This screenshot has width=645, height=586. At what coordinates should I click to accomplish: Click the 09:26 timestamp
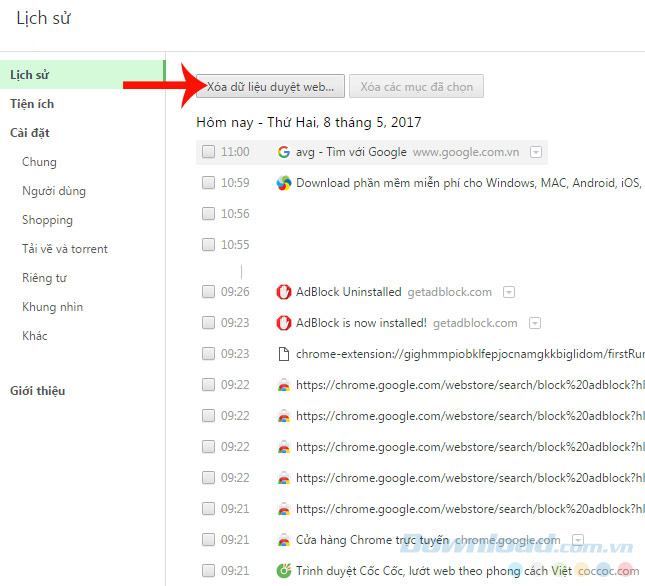coord(235,292)
